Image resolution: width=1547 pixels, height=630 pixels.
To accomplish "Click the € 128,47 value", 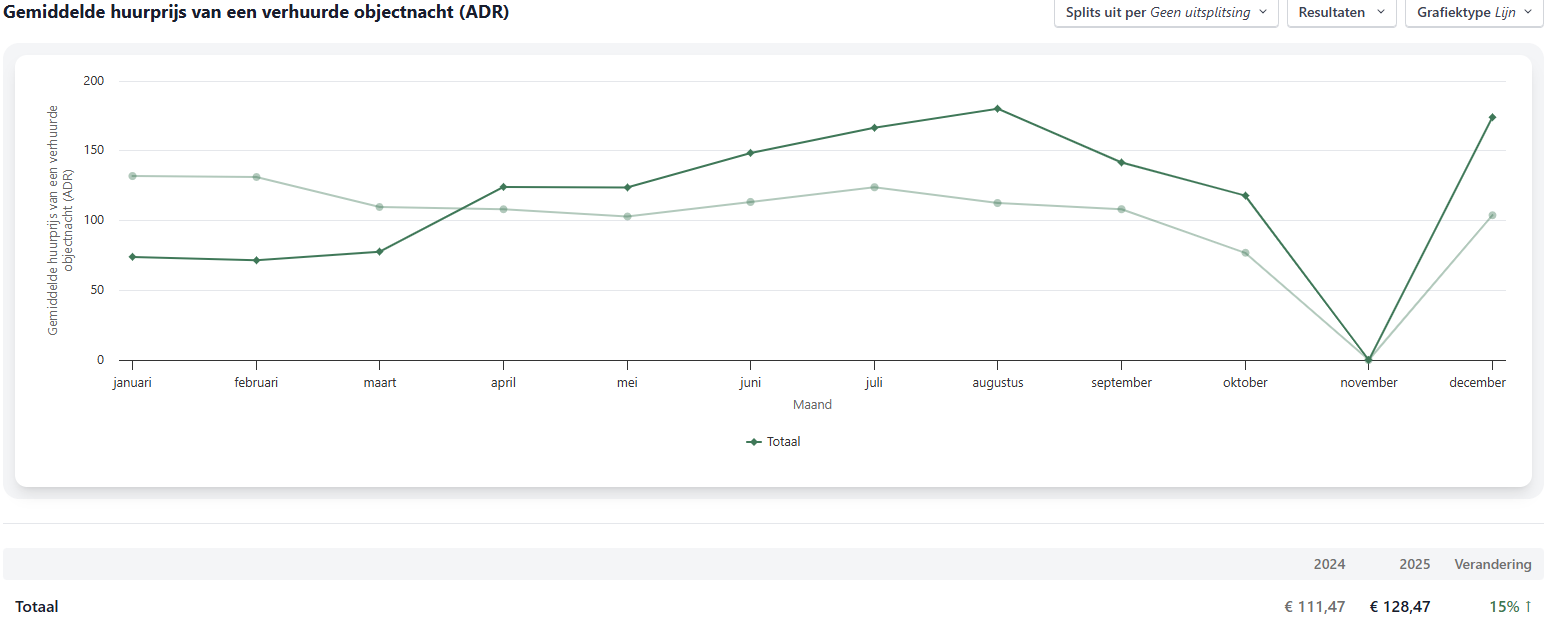I will click(1400, 606).
